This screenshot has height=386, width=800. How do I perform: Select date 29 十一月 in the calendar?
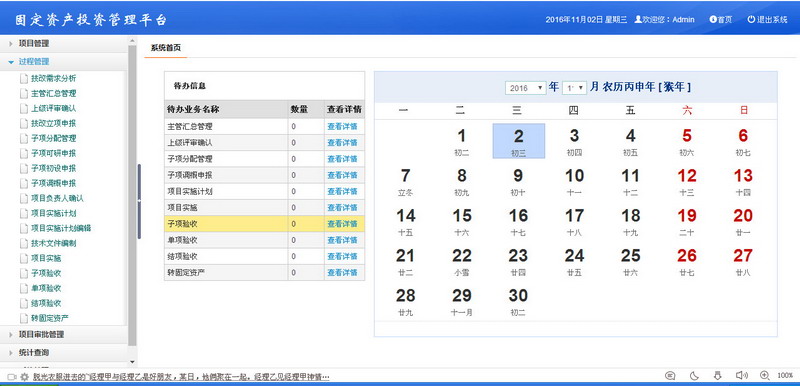click(x=462, y=300)
